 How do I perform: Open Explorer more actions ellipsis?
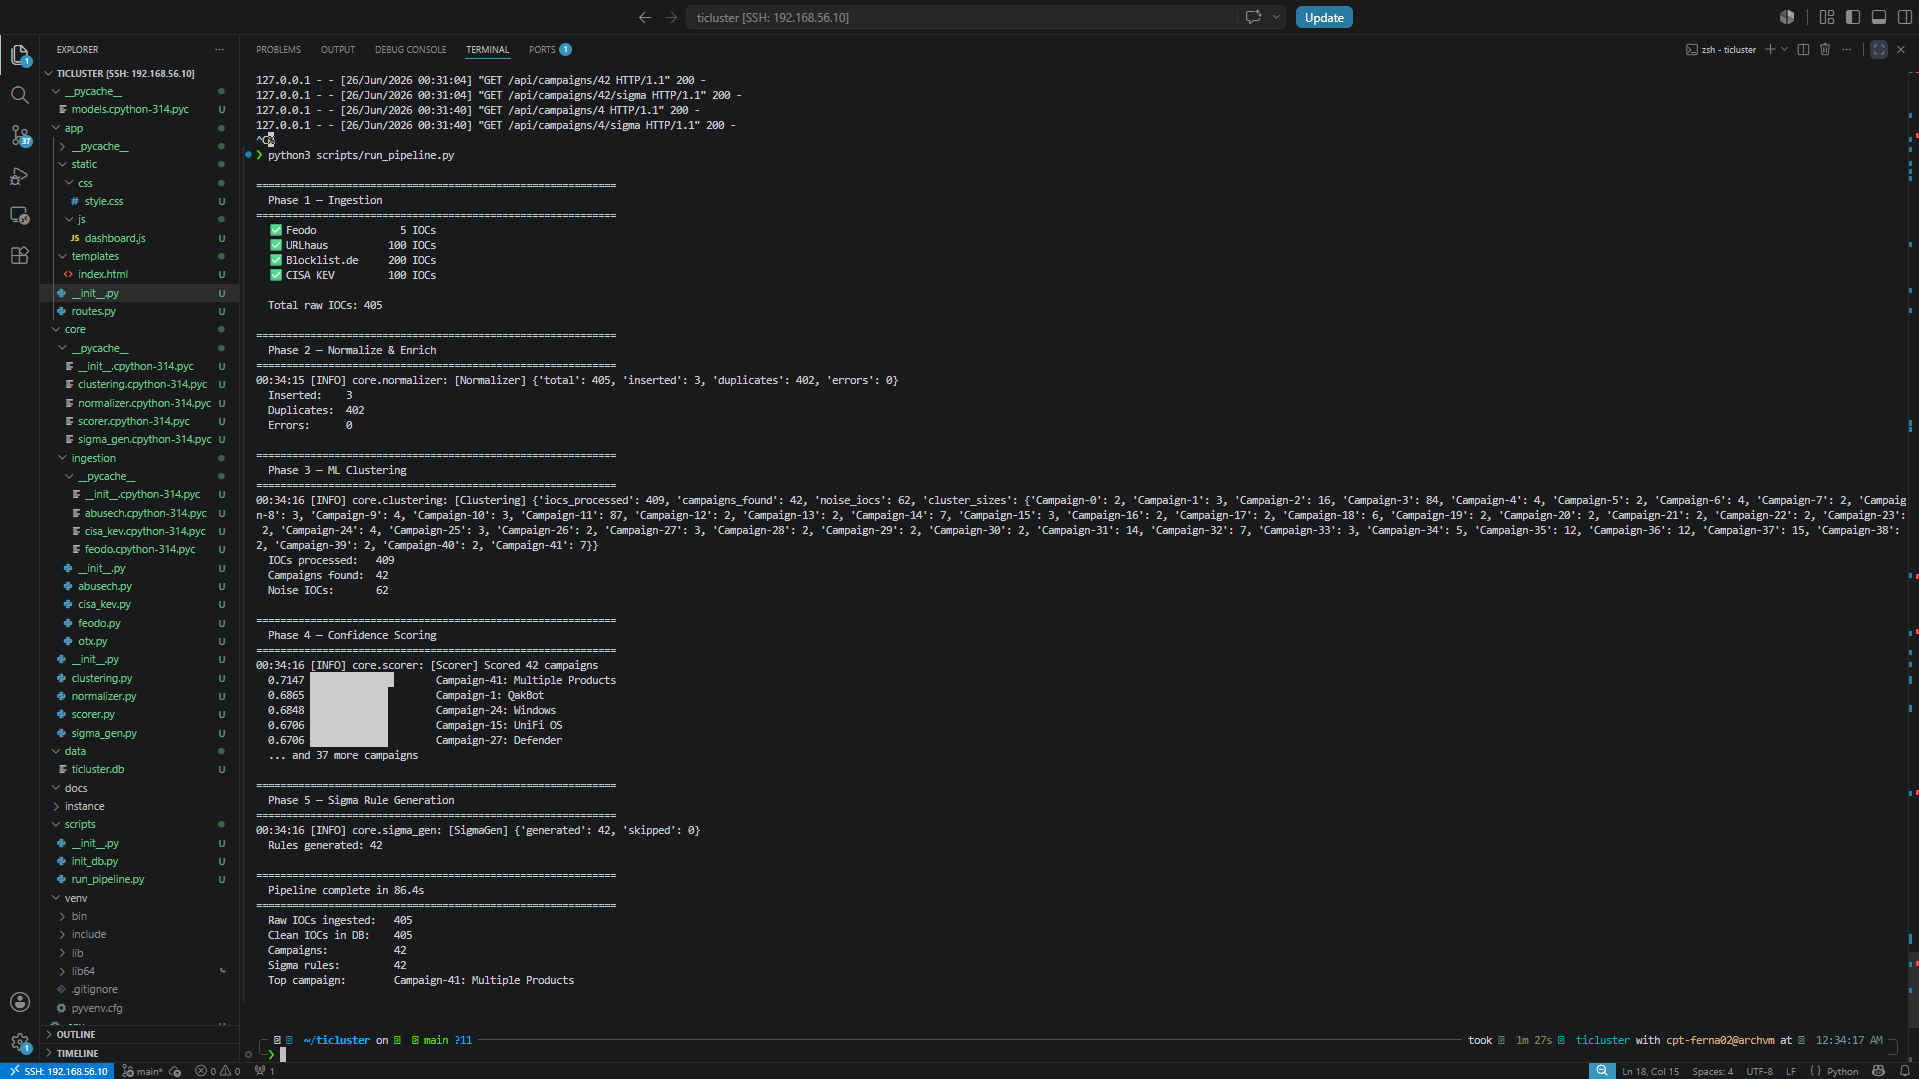pos(219,49)
